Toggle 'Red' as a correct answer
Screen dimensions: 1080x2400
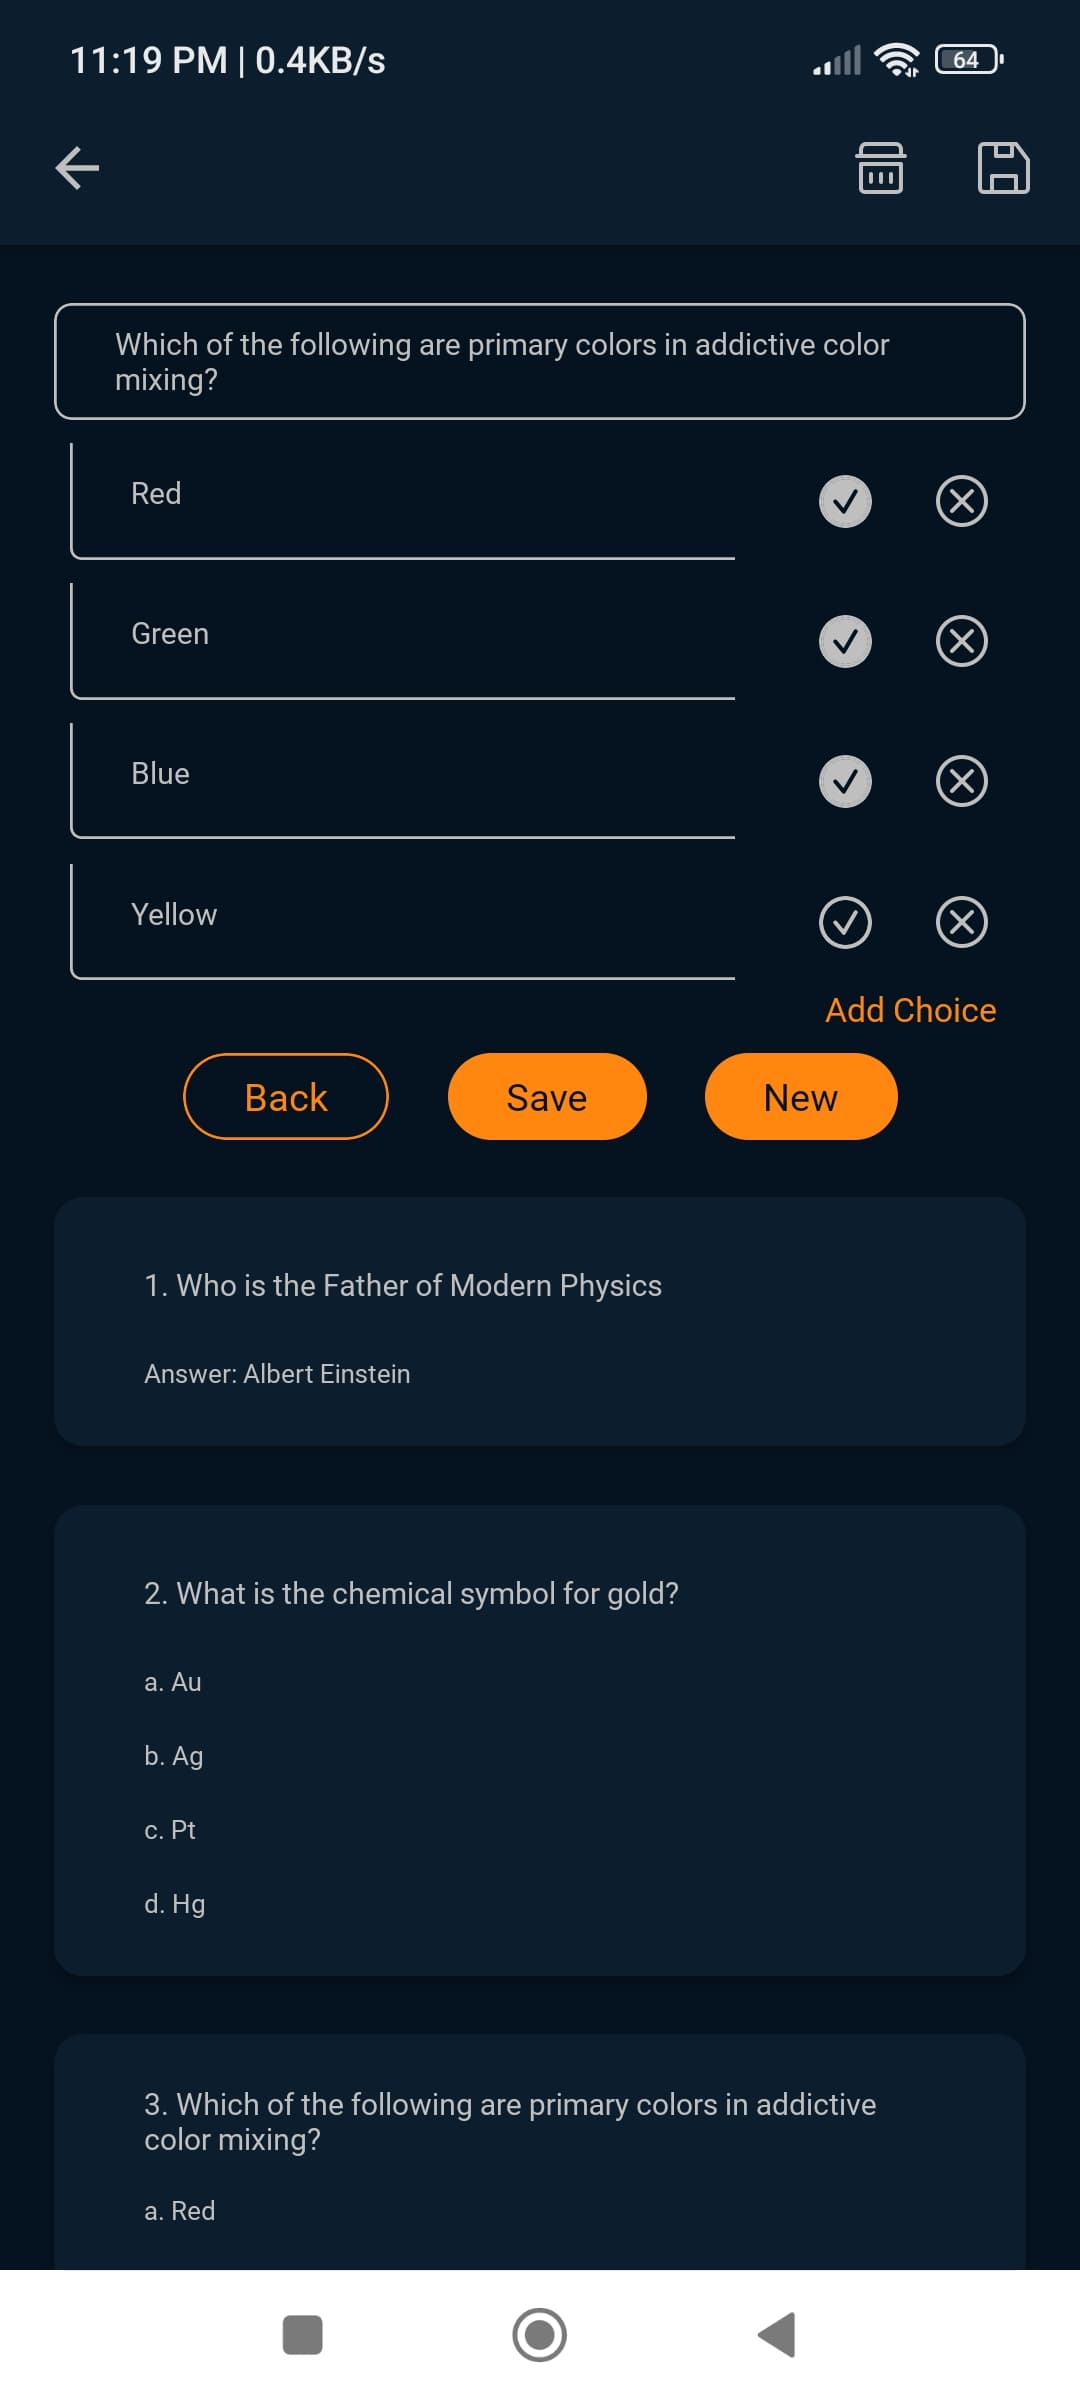point(845,502)
